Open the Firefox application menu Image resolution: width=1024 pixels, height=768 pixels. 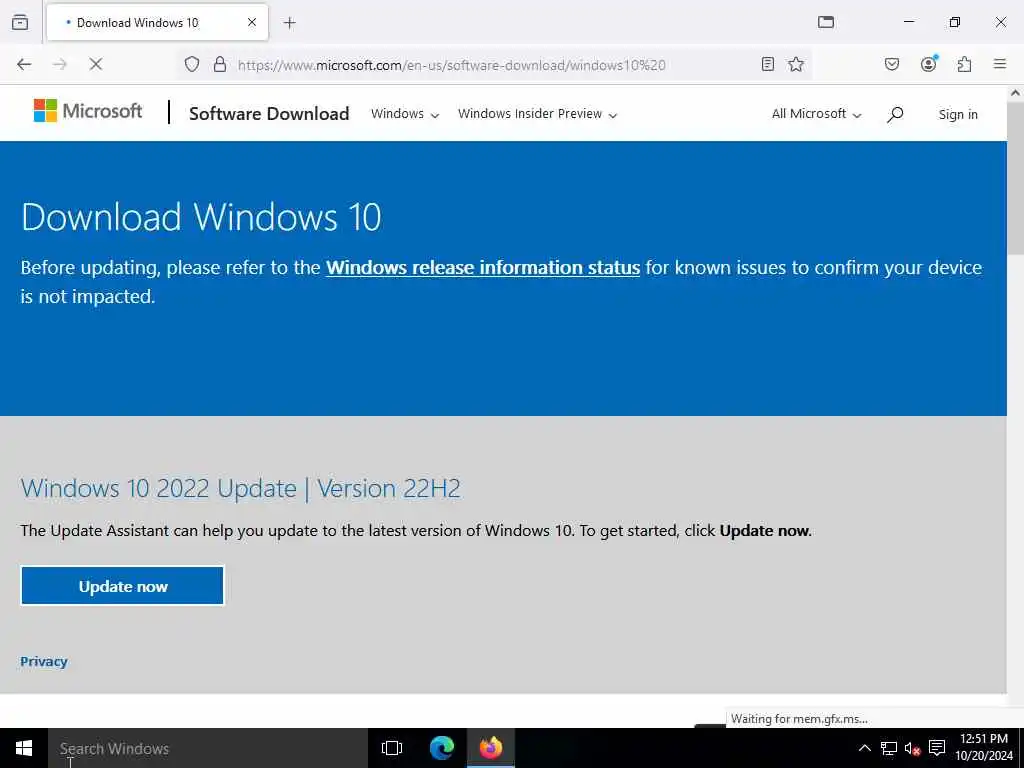point(999,64)
